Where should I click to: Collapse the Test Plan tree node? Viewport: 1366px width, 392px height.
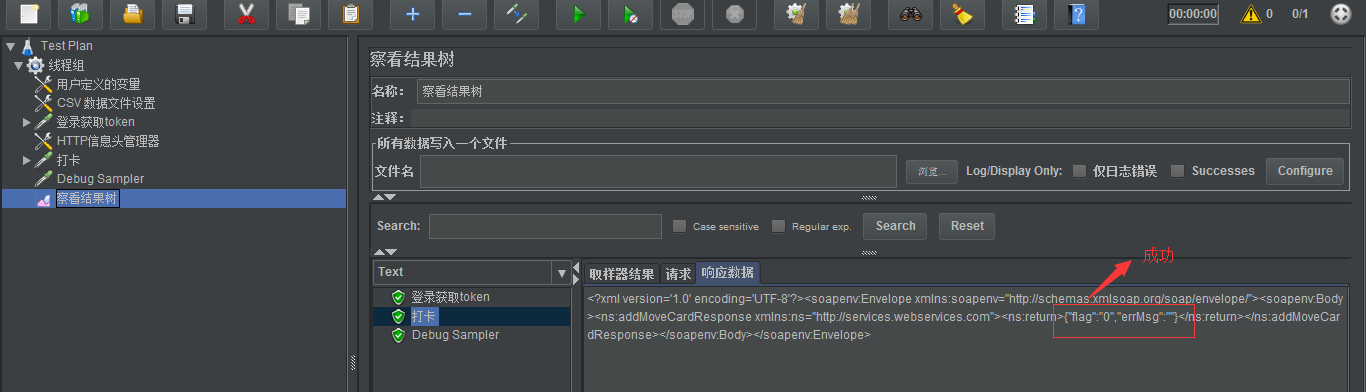[10, 46]
